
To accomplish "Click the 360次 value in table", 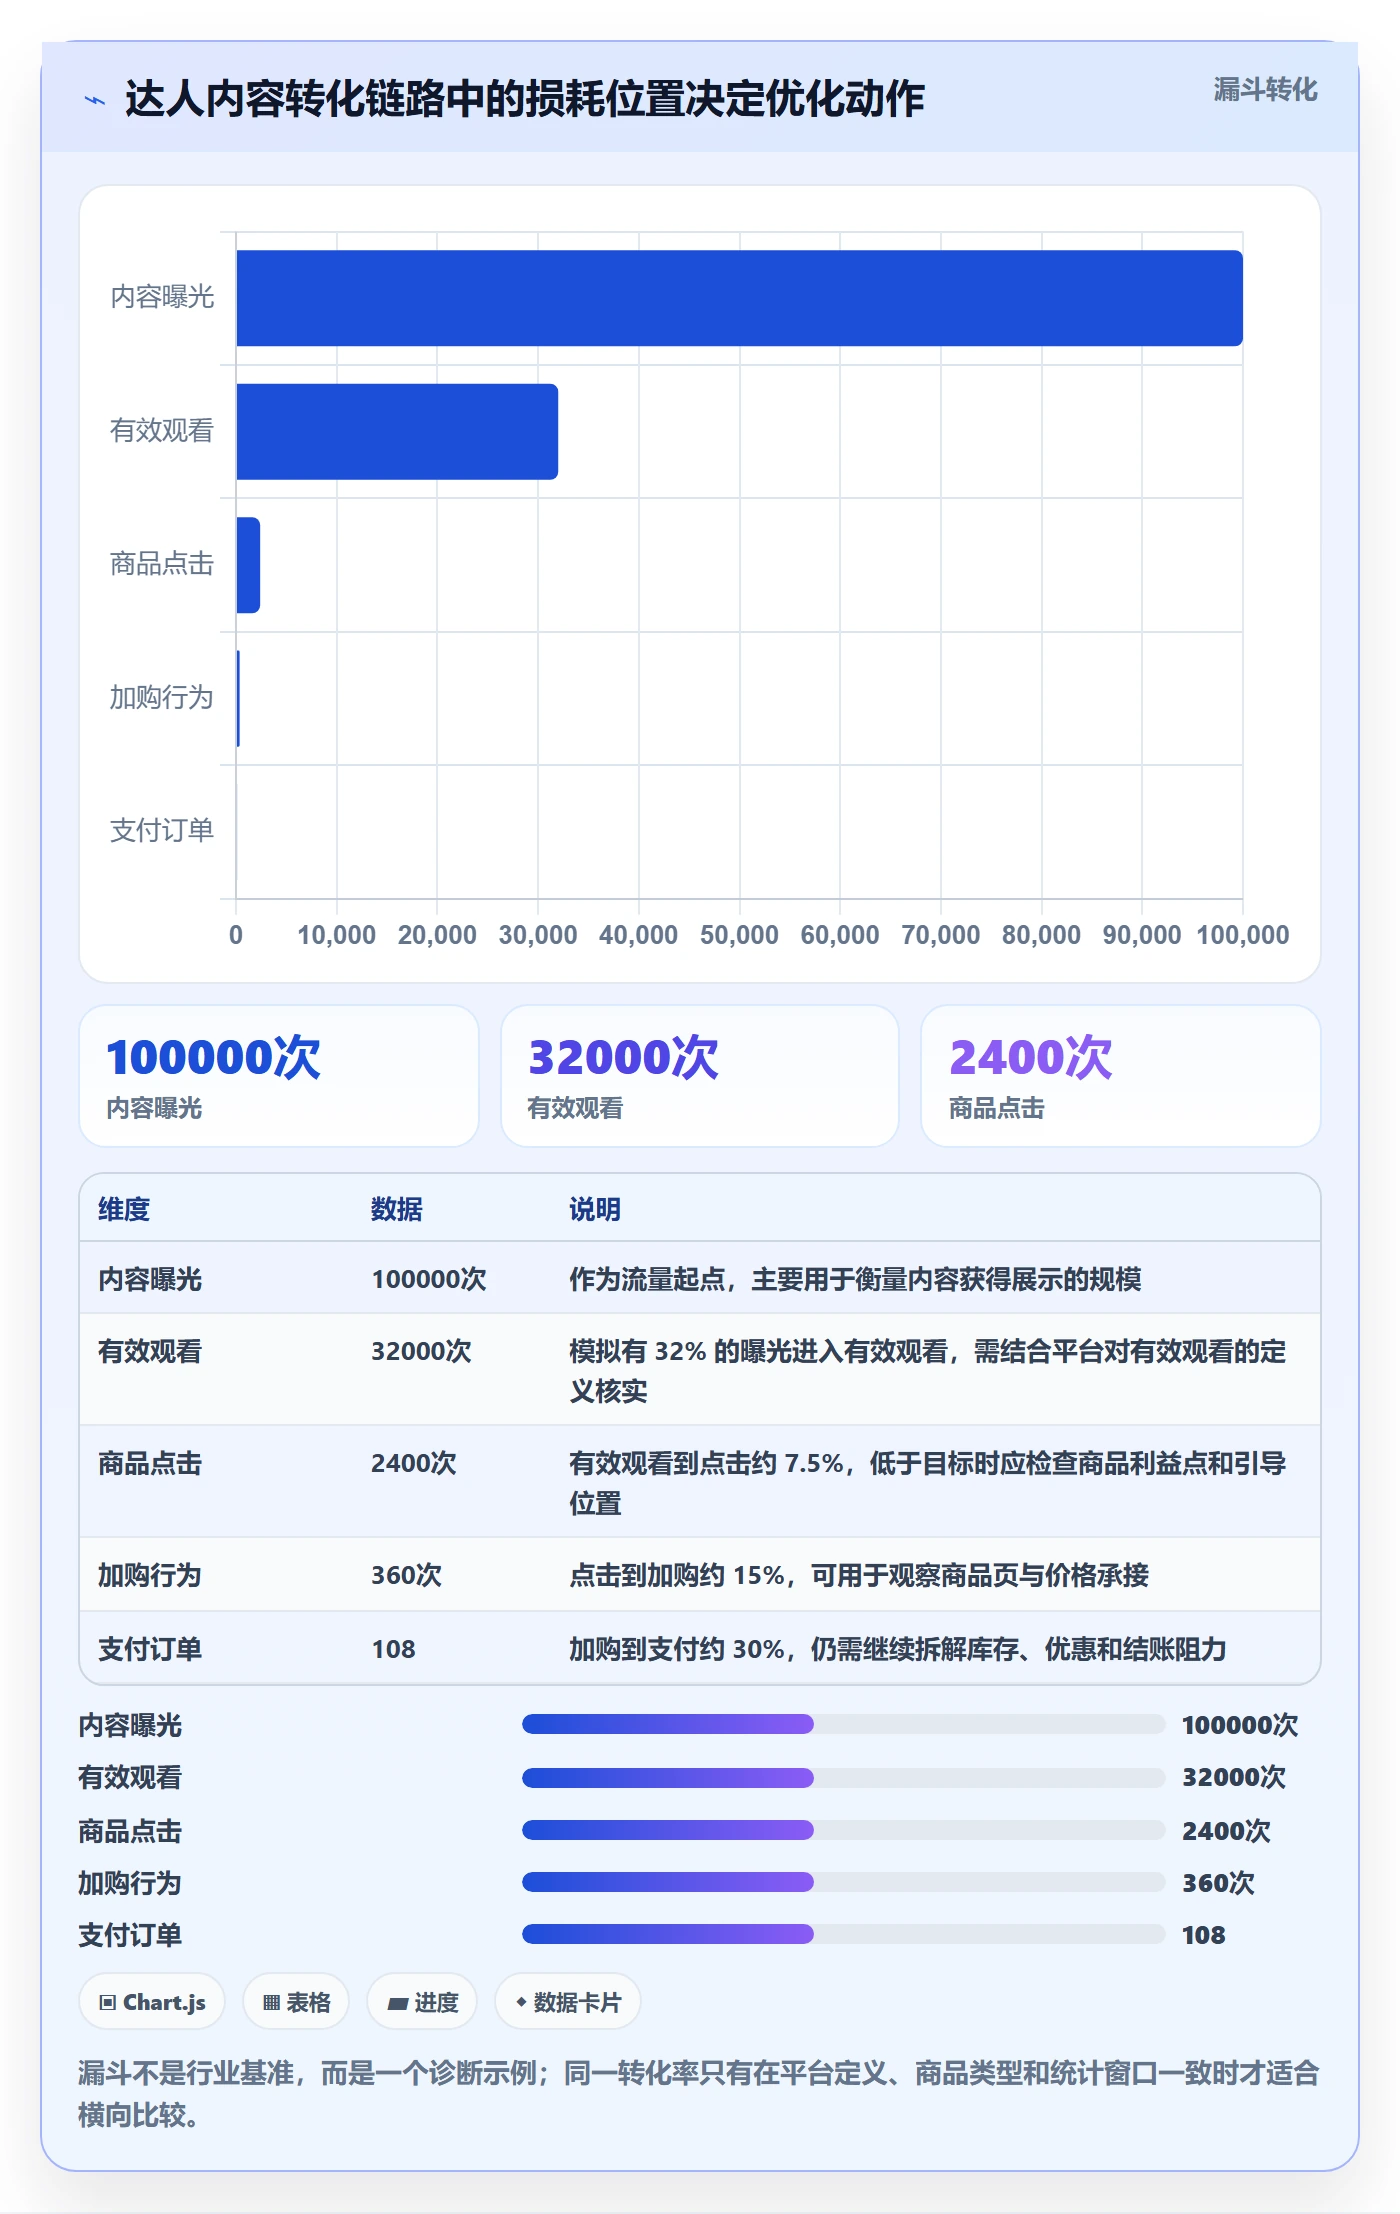I will point(406,1575).
